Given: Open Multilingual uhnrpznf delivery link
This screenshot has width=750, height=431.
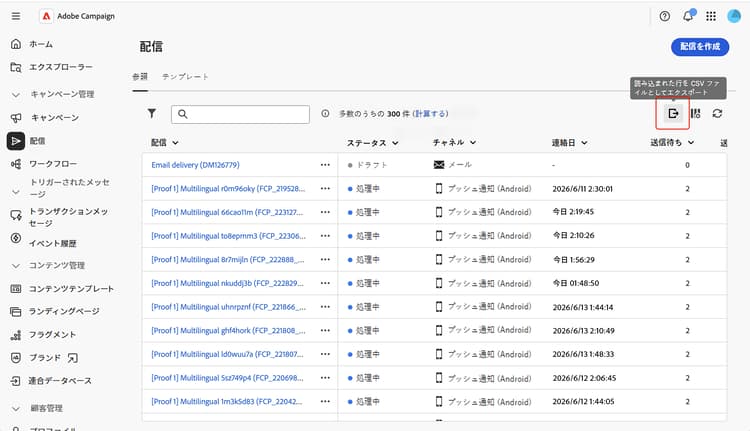Looking at the screenshot, I should tap(228, 307).
